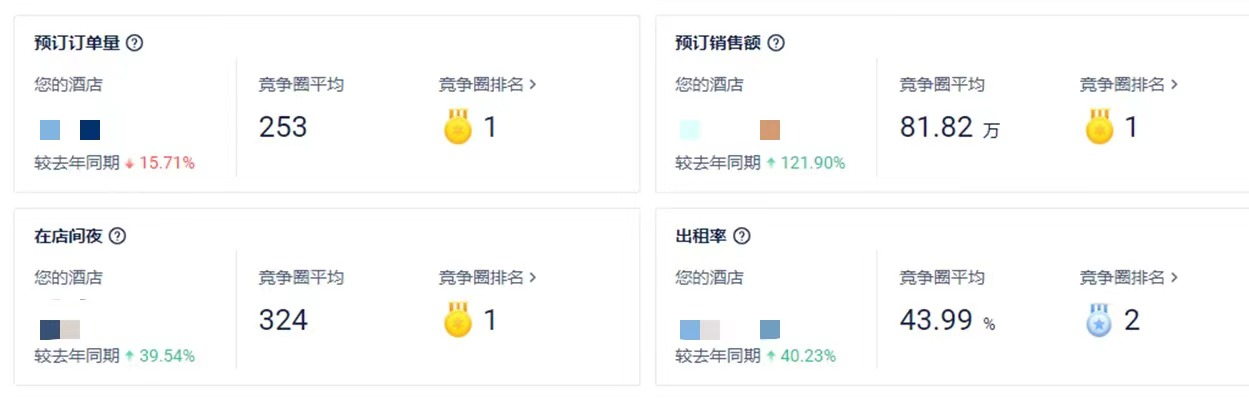
Task: Click the help icon next to 预订订单量
Action: pos(135,43)
